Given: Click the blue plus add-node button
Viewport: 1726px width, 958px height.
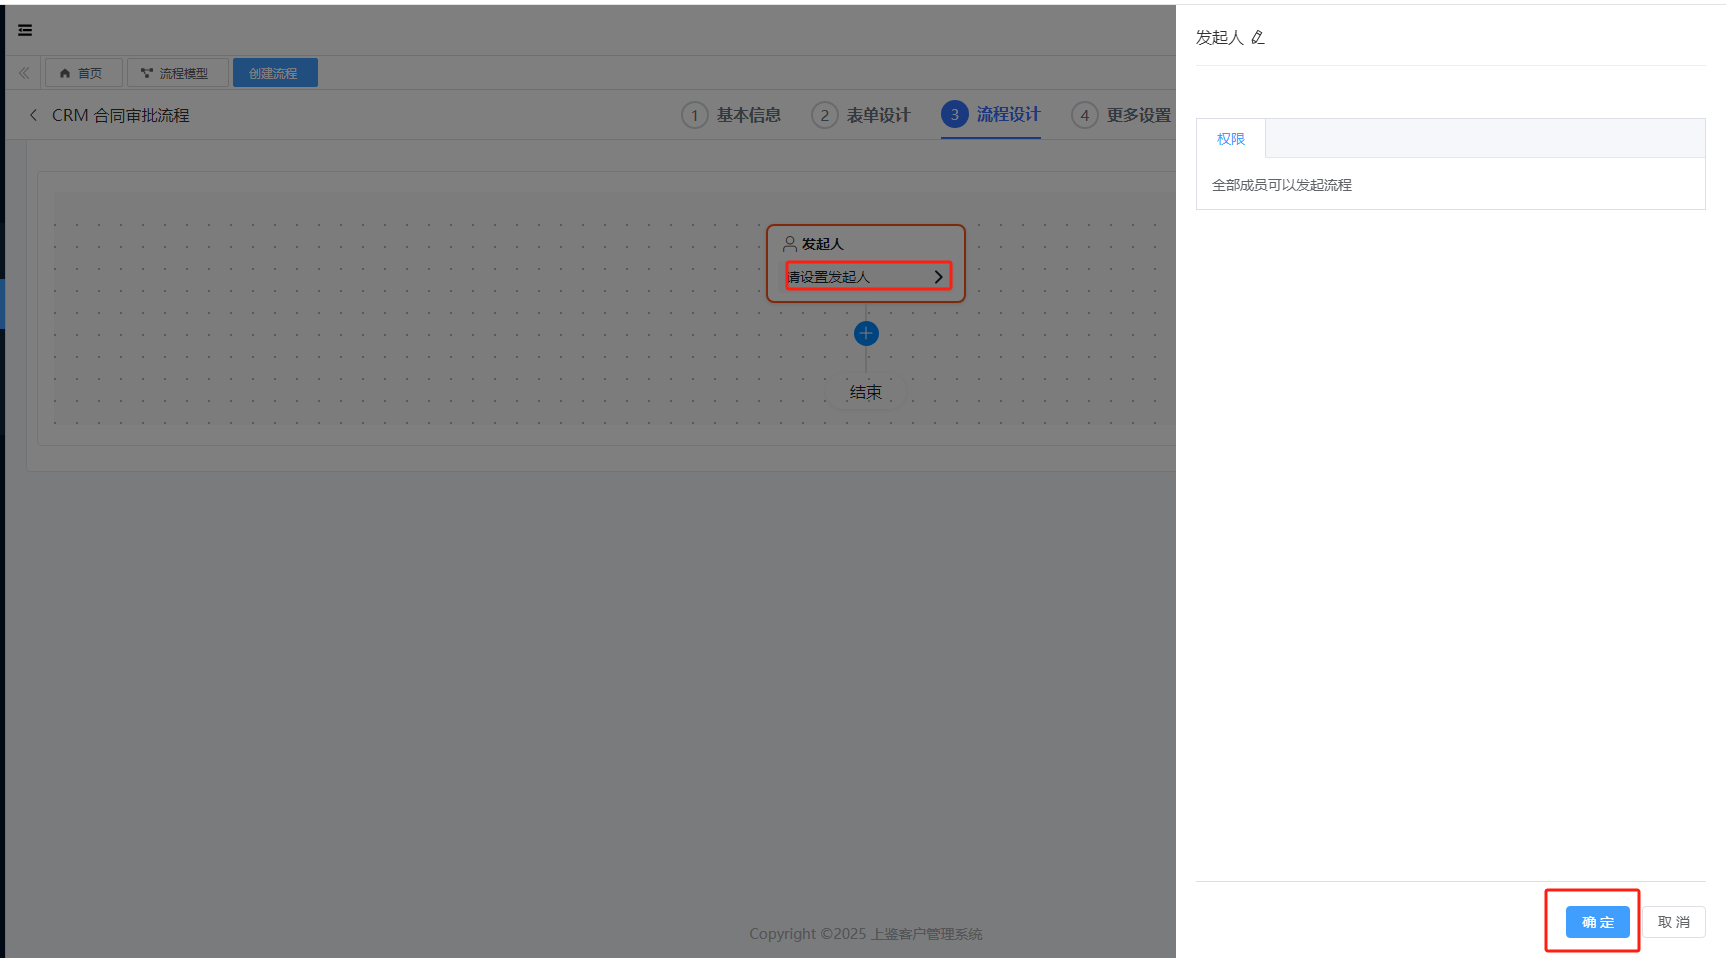Looking at the screenshot, I should point(866,333).
